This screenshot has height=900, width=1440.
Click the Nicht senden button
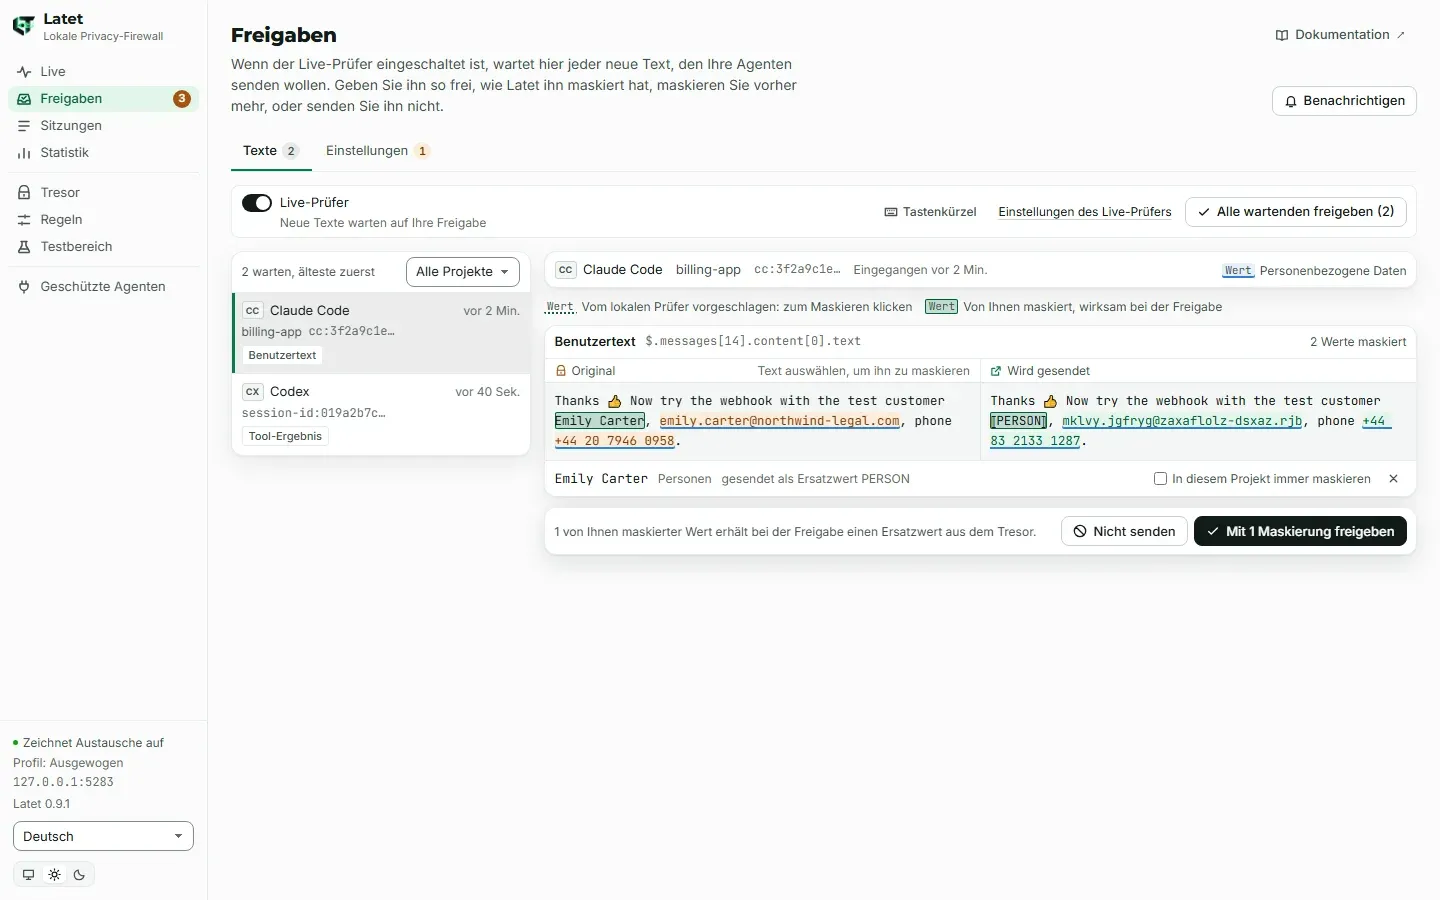(x=1124, y=532)
